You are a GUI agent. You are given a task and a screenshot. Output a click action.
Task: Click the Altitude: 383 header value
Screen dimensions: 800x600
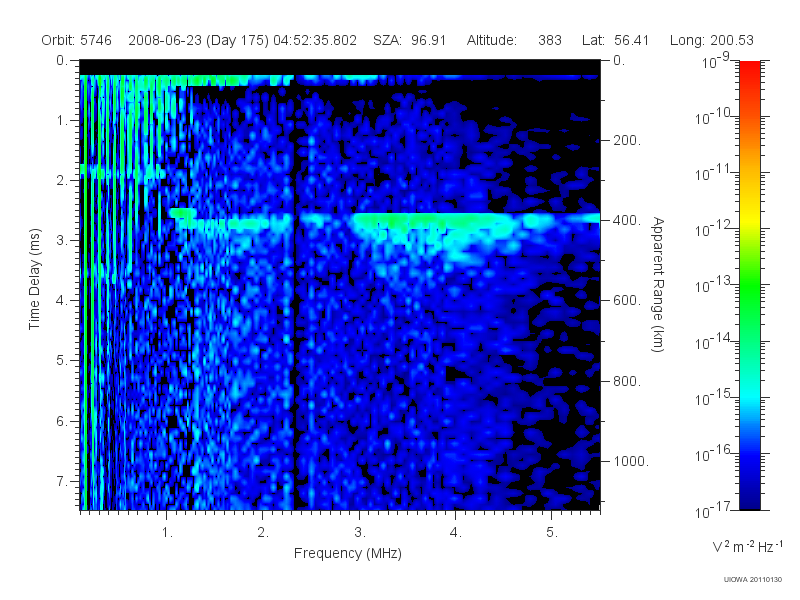tap(514, 40)
